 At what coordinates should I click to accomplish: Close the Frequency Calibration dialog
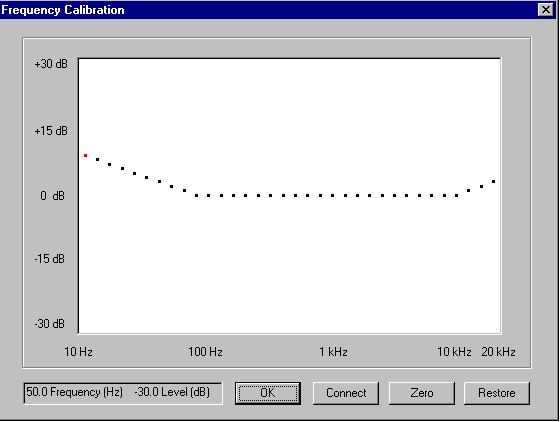tap(546, 10)
